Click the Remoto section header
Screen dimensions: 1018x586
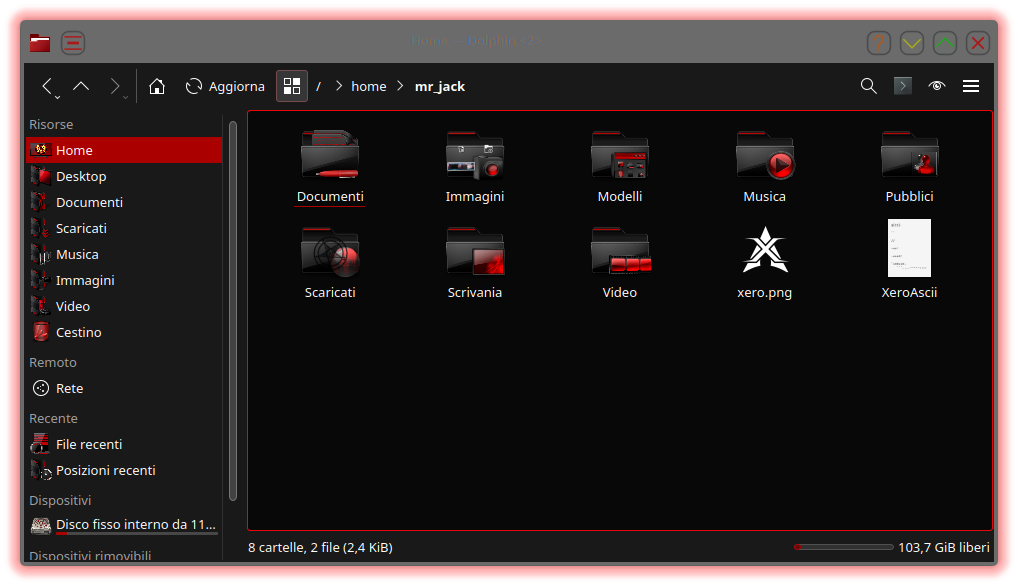click(53, 362)
